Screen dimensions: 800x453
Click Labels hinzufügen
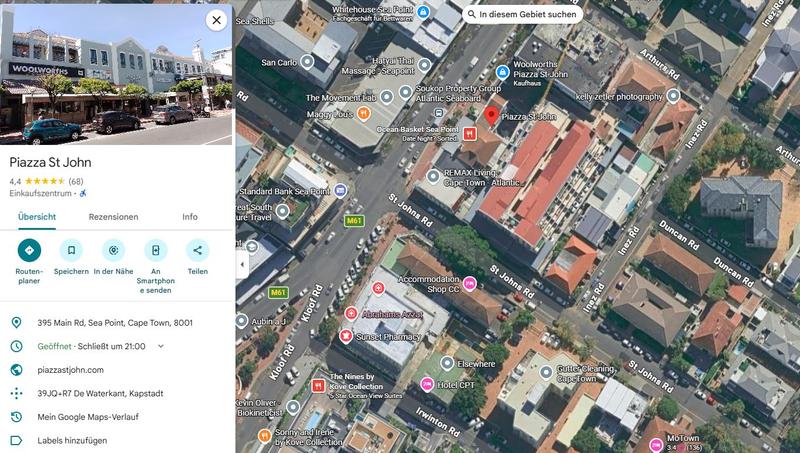pyautogui.click(x=72, y=440)
